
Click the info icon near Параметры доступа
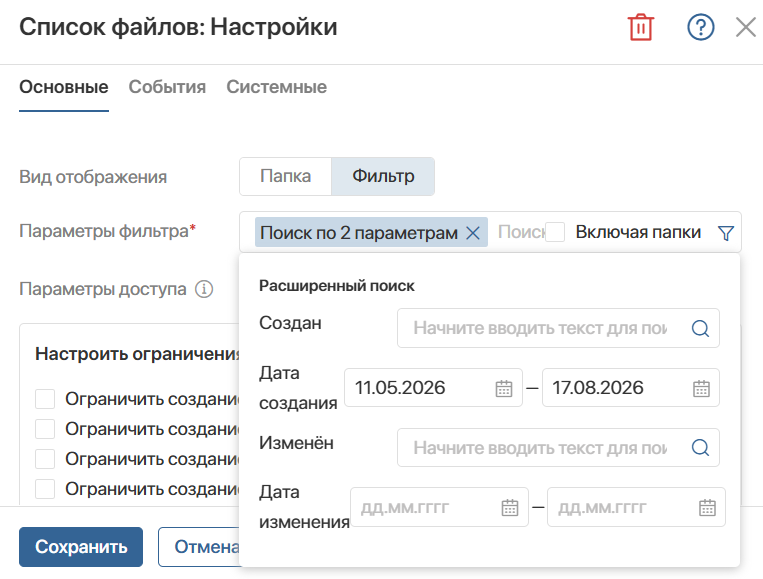coord(204,289)
